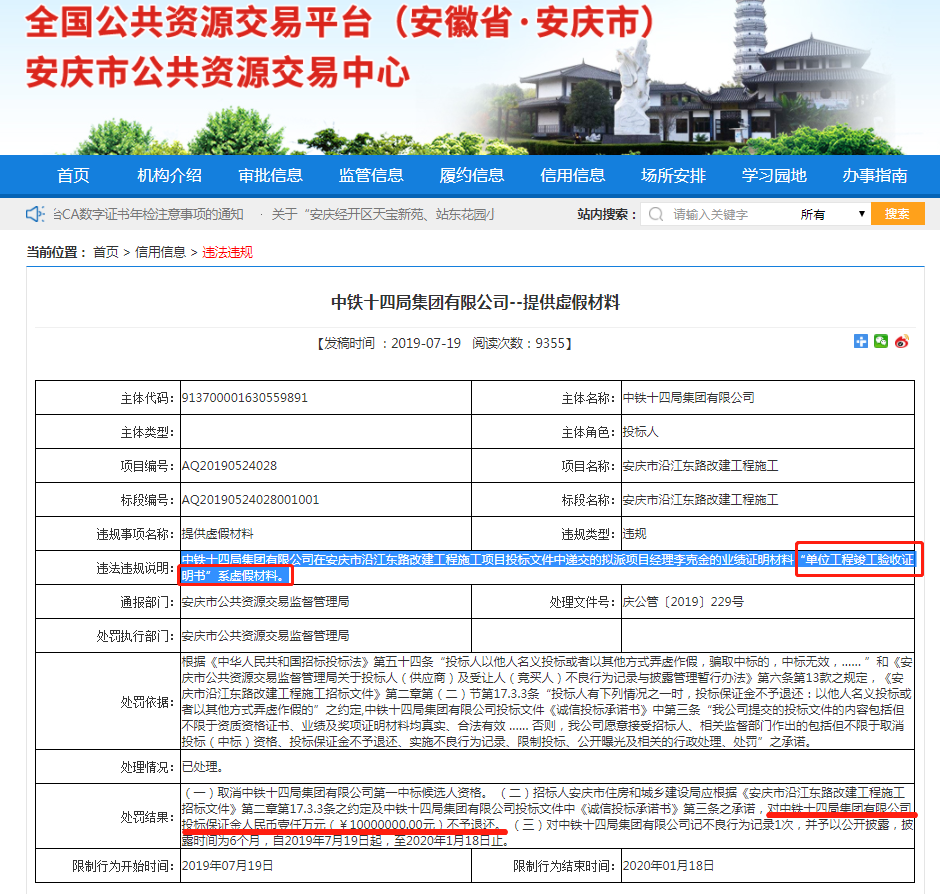The image size is (940, 894).
Task: Click the 处理情况 value 已处理。
Action: [203, 767]
